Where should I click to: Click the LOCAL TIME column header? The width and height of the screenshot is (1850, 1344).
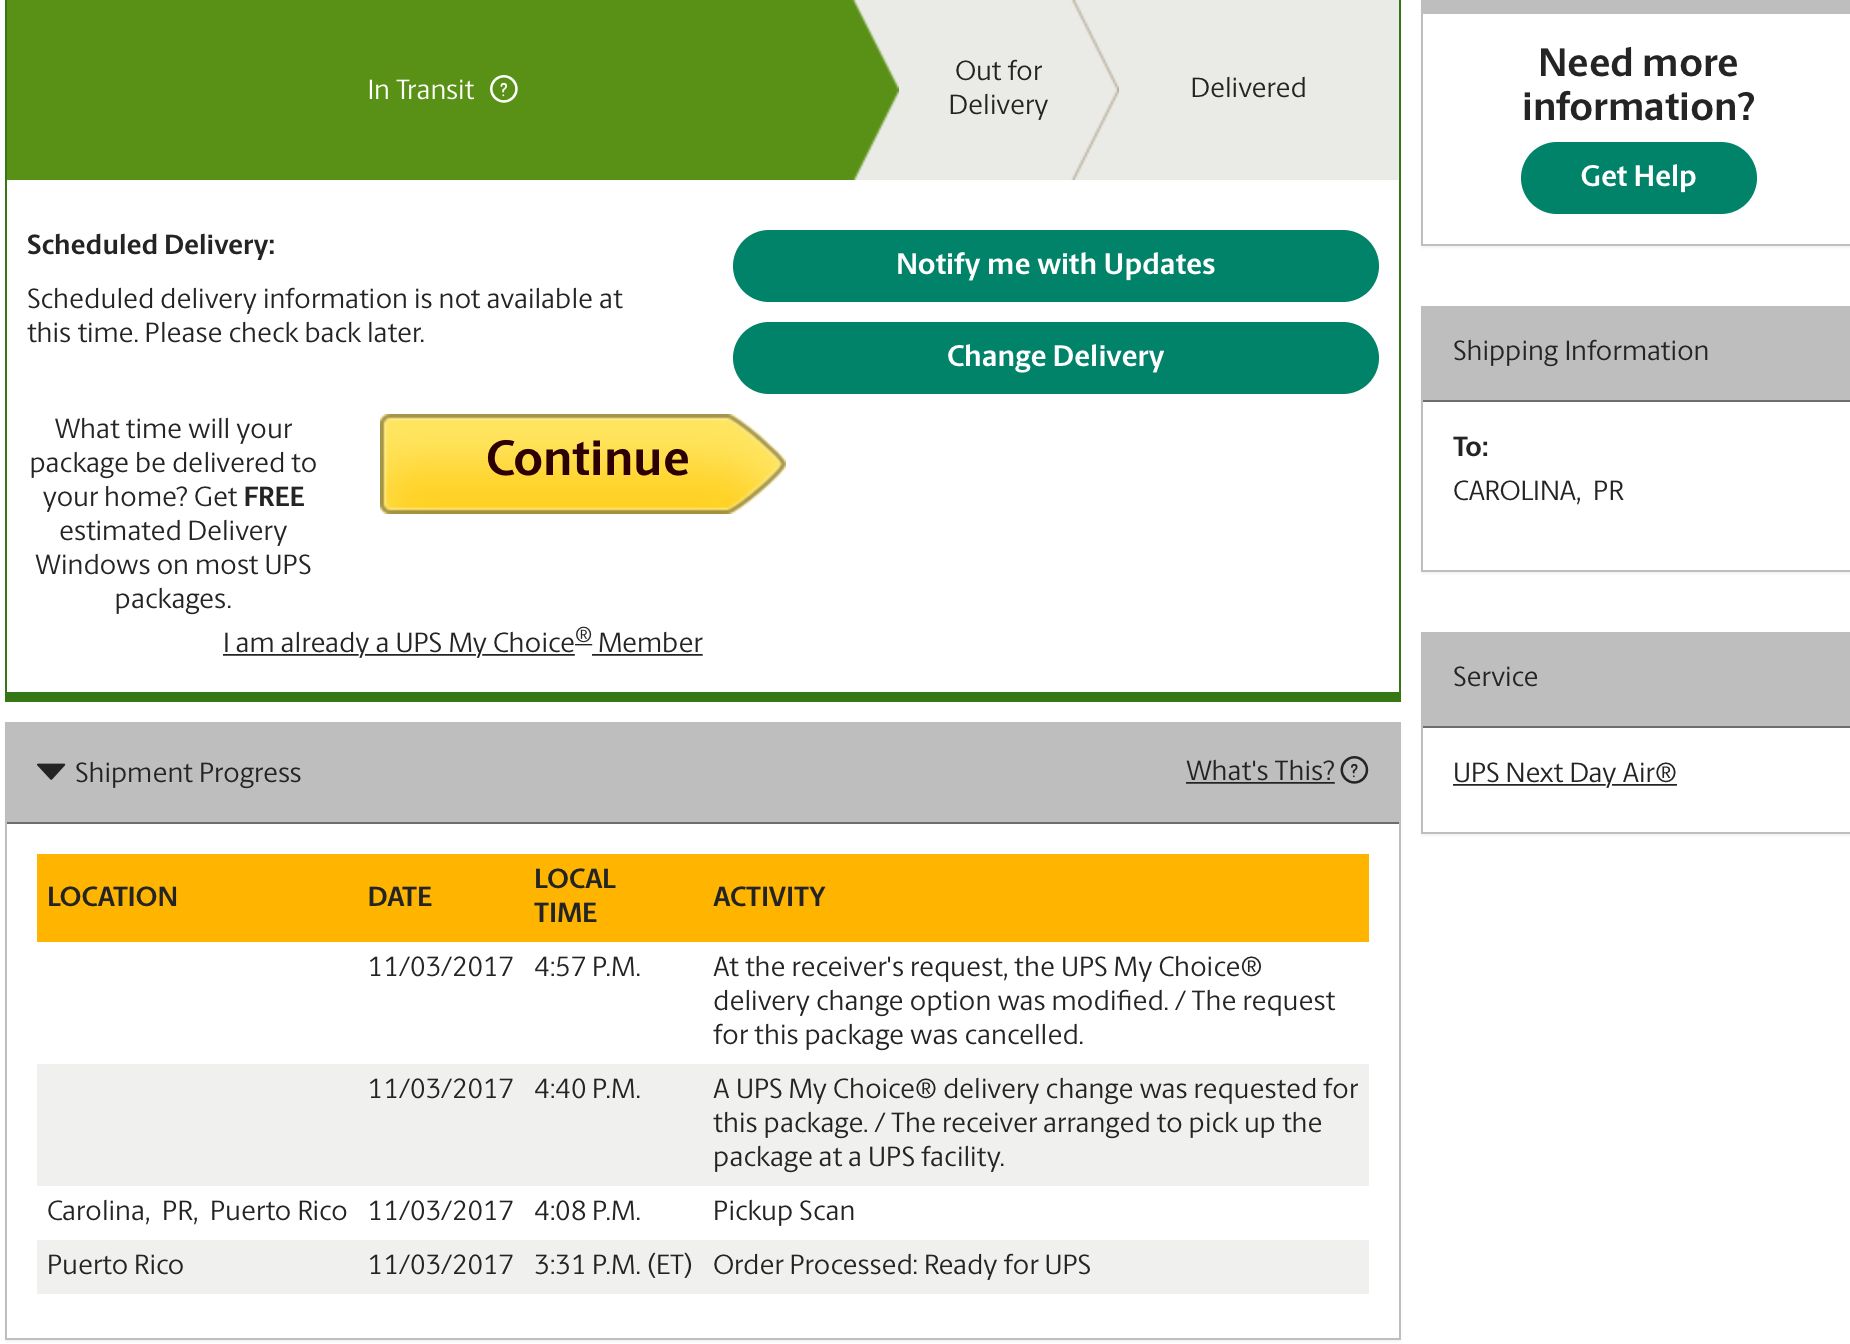[x=575, y=896]
